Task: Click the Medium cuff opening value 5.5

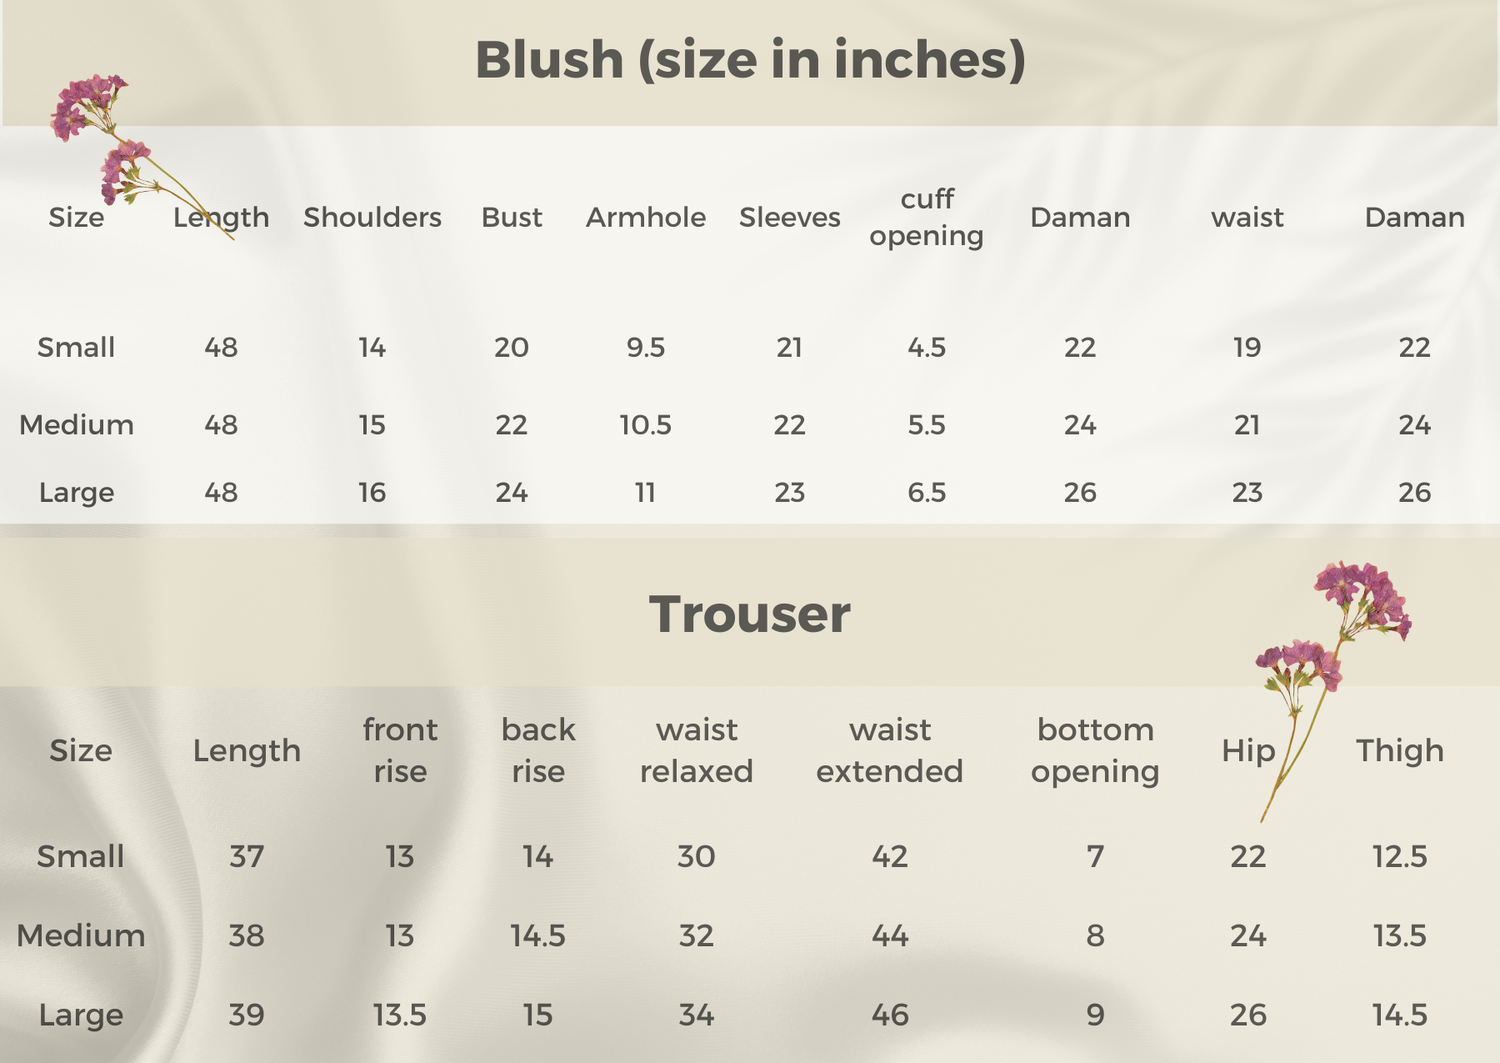Action: 927,425
